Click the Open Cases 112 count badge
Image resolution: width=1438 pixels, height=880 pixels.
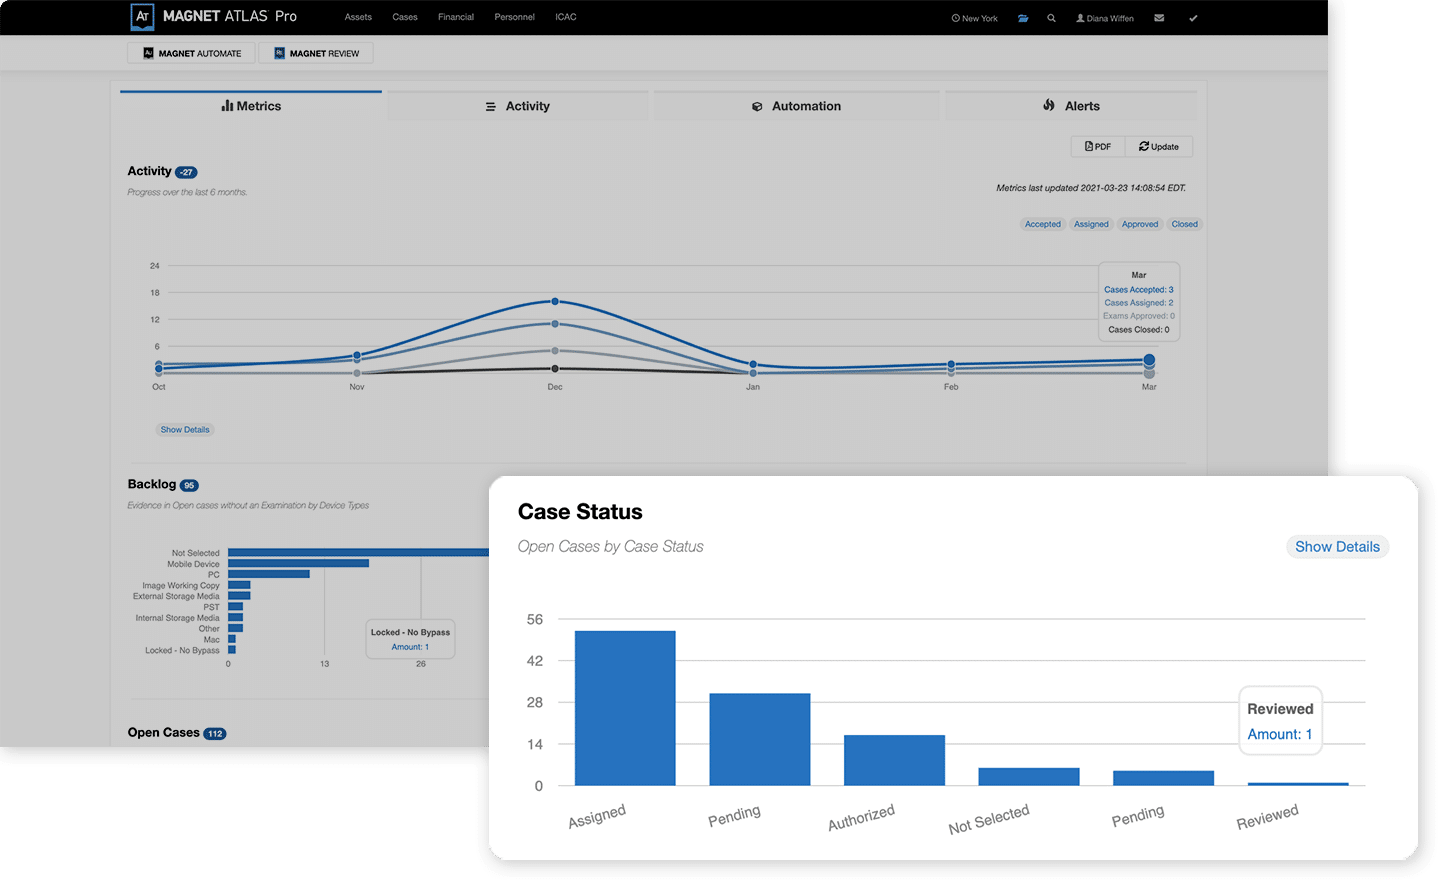pos(215,734)
